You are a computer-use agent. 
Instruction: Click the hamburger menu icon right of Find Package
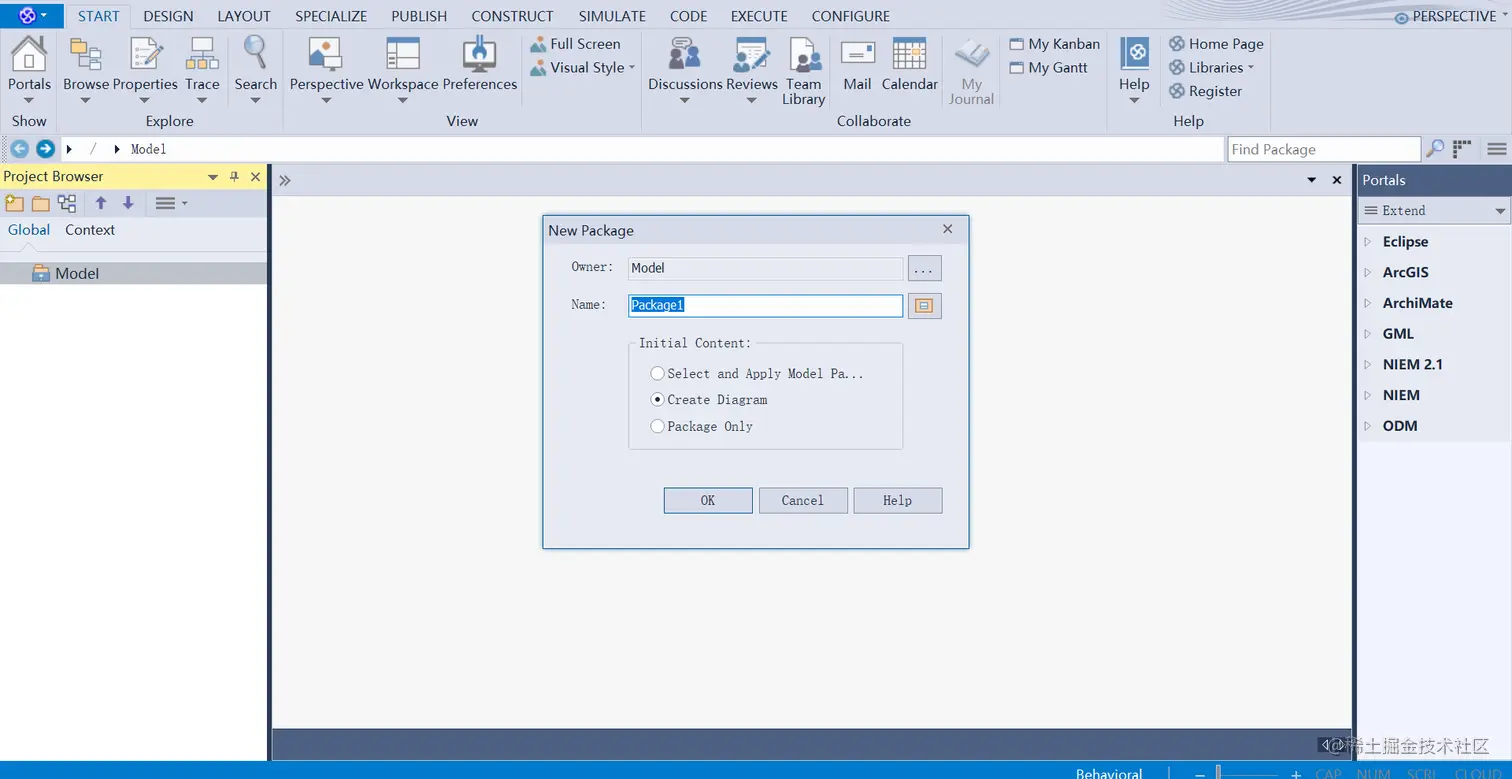click(1496, 149)
